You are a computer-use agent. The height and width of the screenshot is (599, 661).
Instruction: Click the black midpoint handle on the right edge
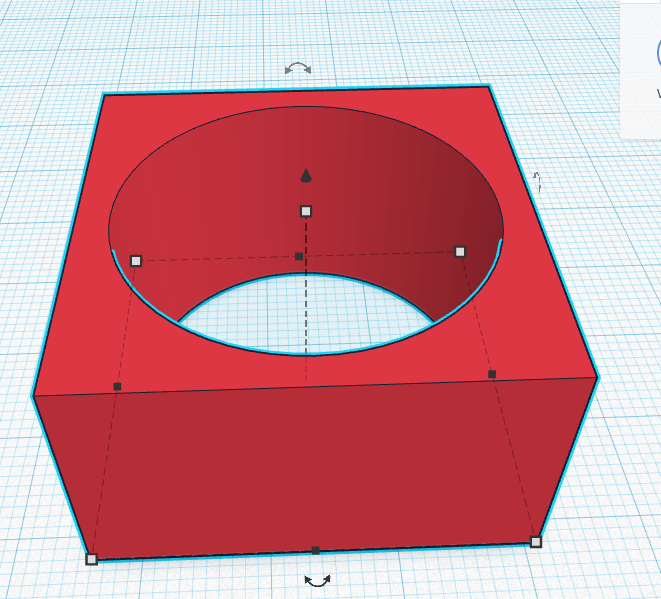coord(492,374)
